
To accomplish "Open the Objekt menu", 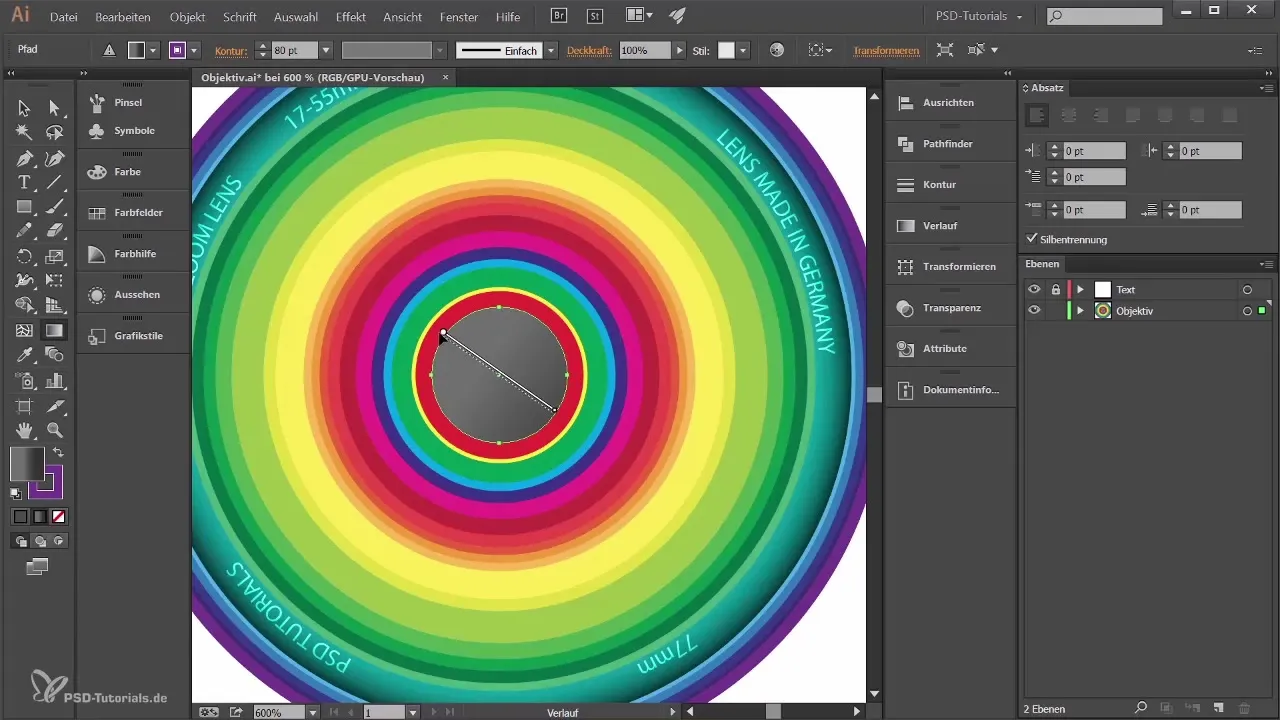I will (188, 17).
